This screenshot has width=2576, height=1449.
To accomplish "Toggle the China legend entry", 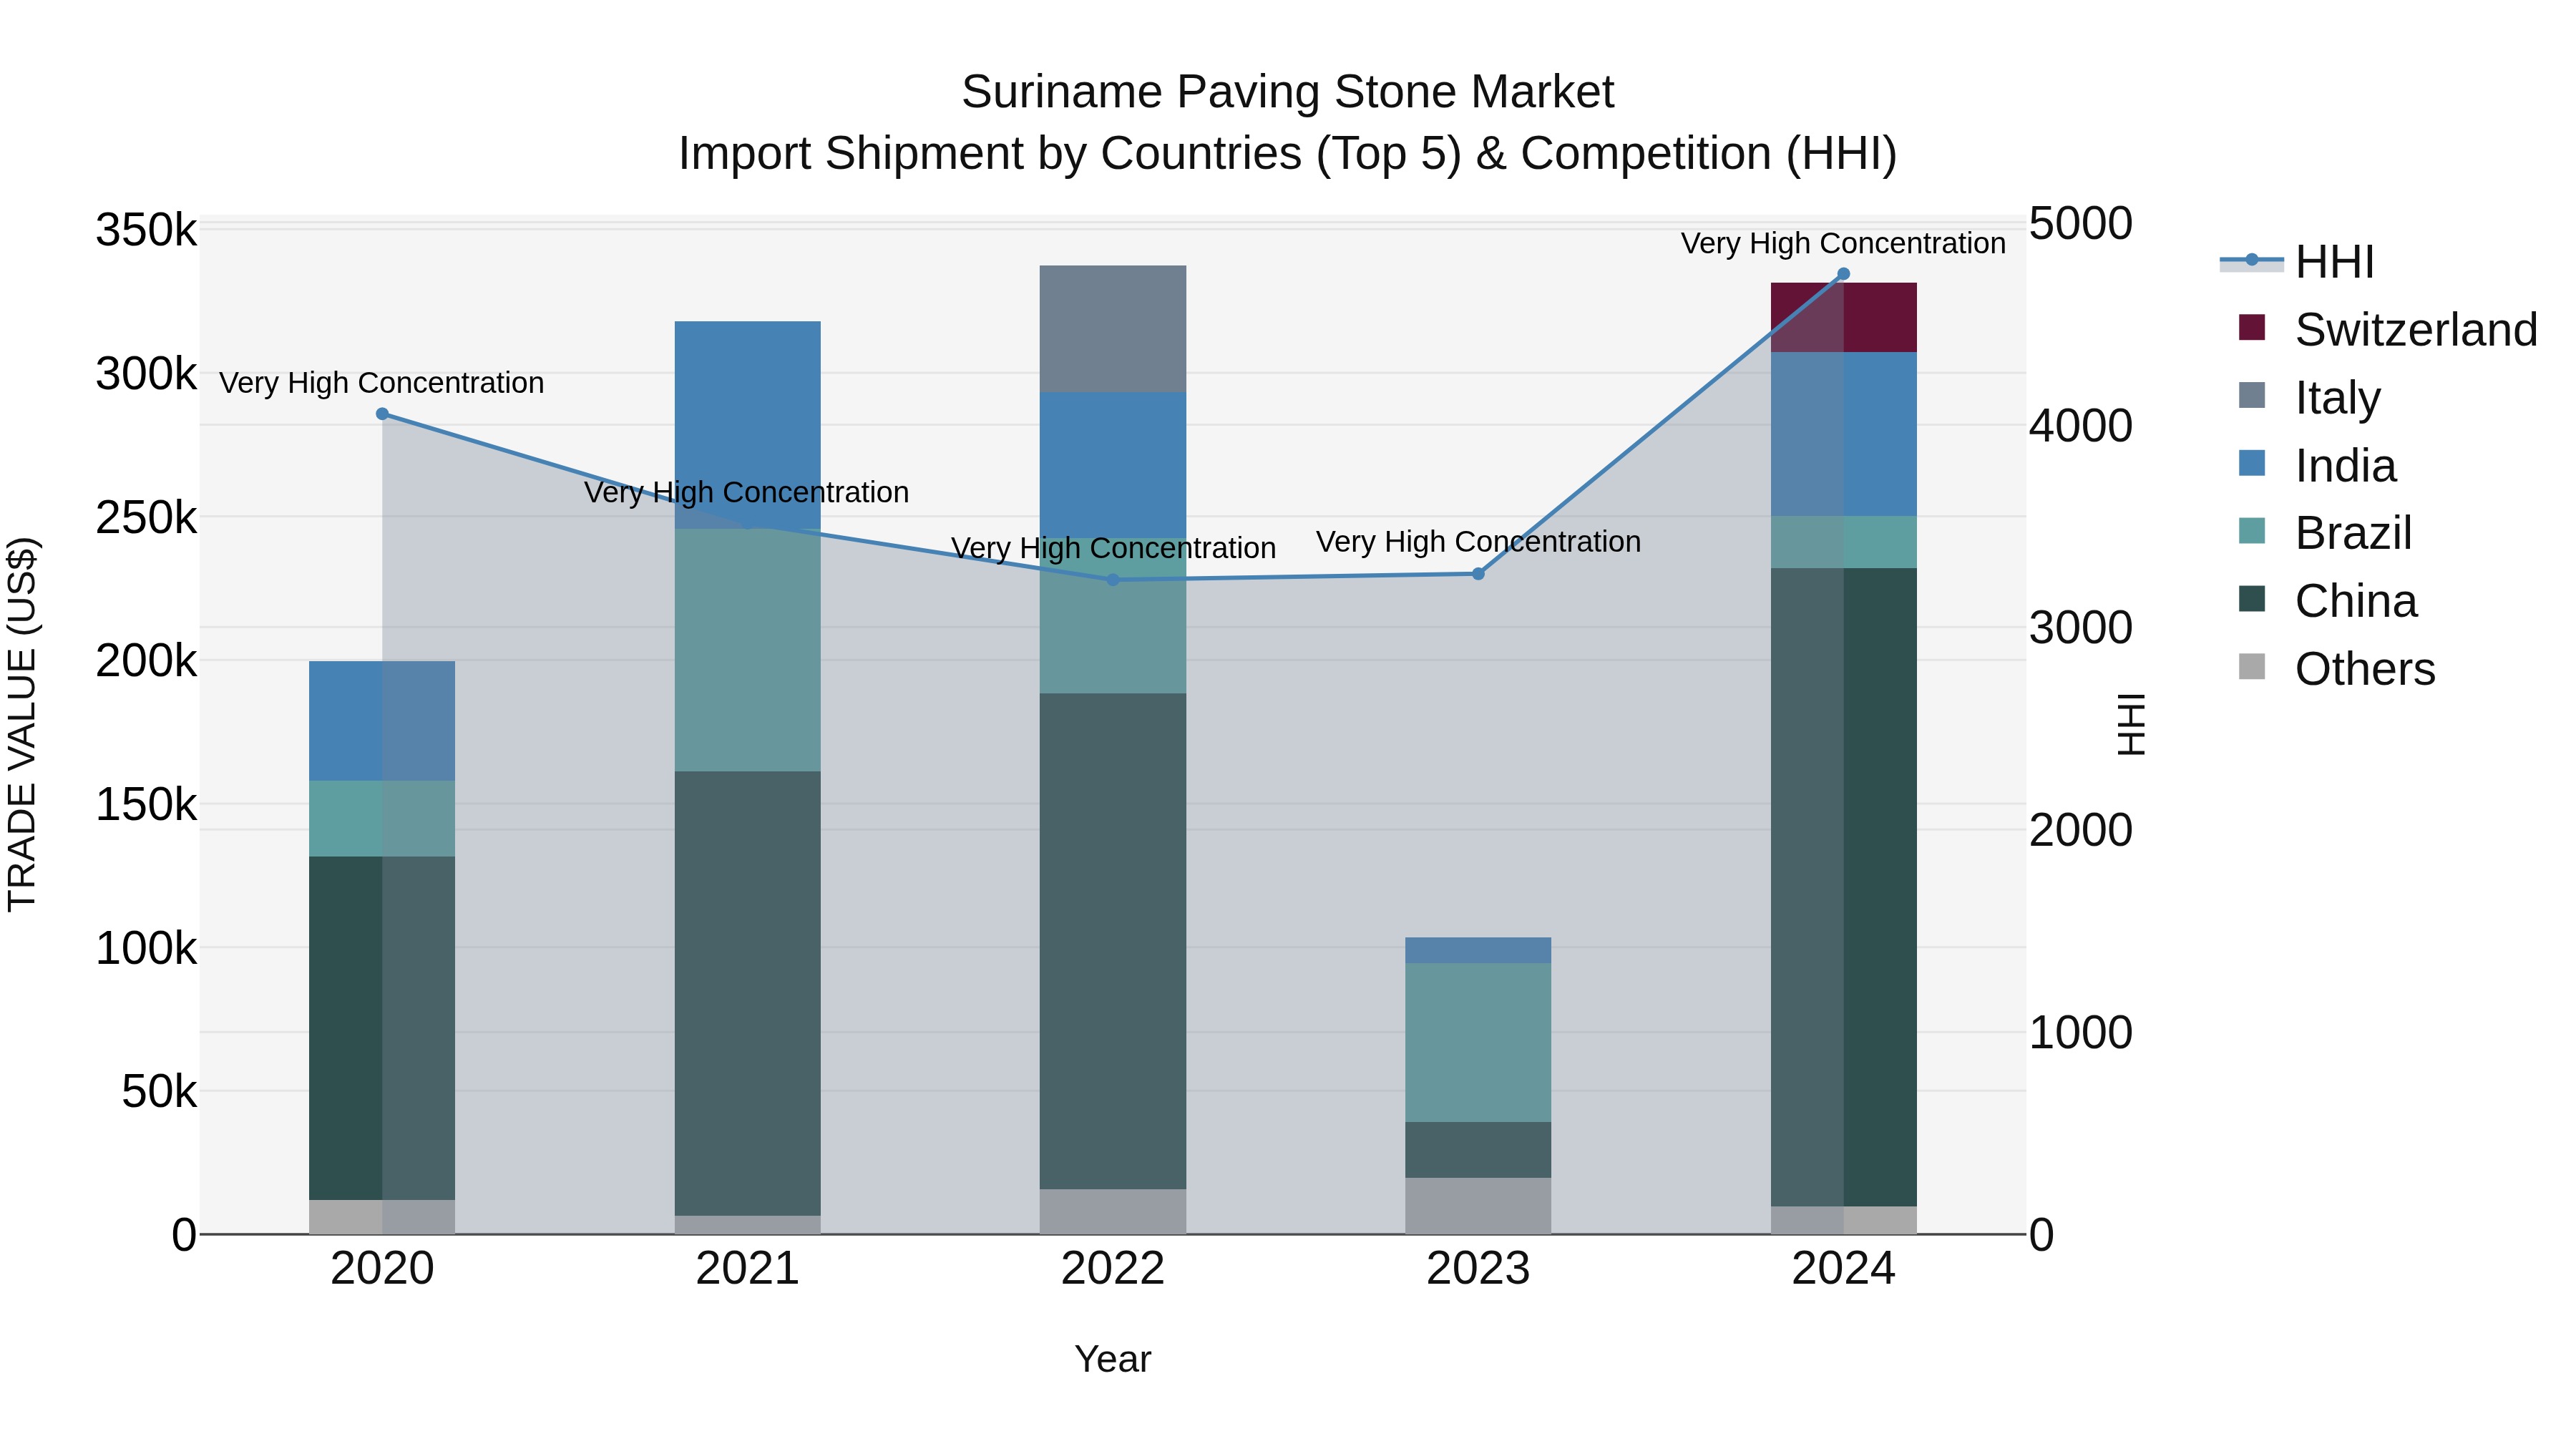I will click(x=2327, y=601).
